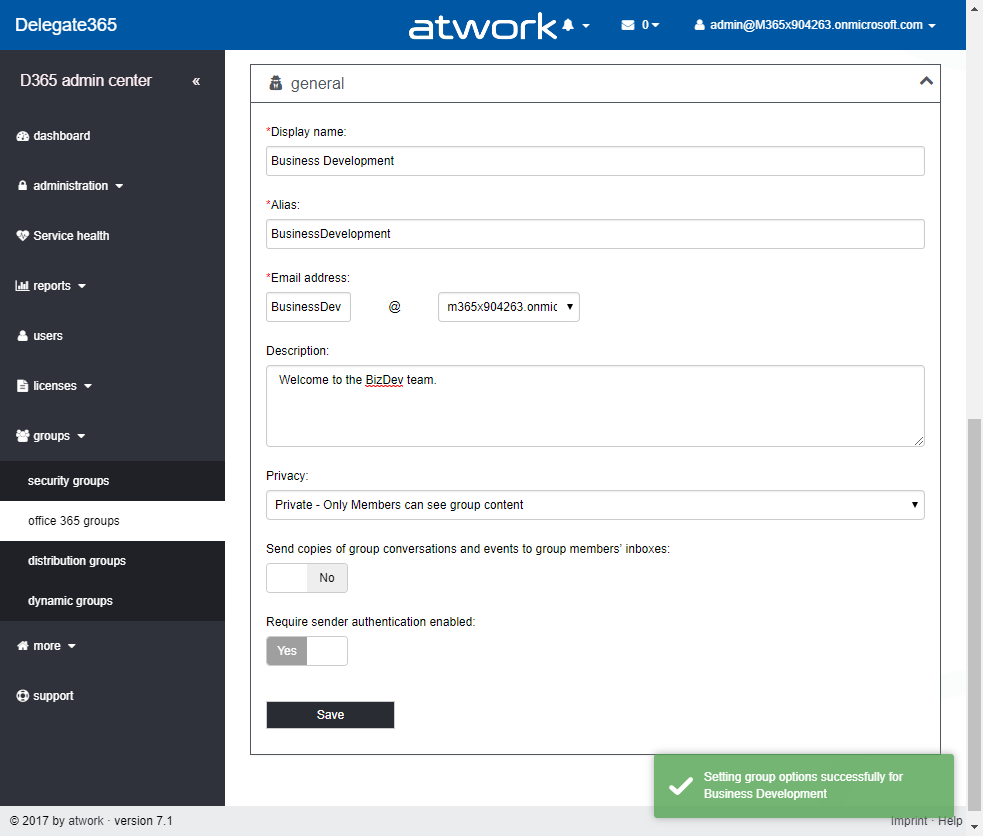Click the dashboard gauge icon
Image resolution: width=983 pixels, height=836 pixels.
click(23, 136)
